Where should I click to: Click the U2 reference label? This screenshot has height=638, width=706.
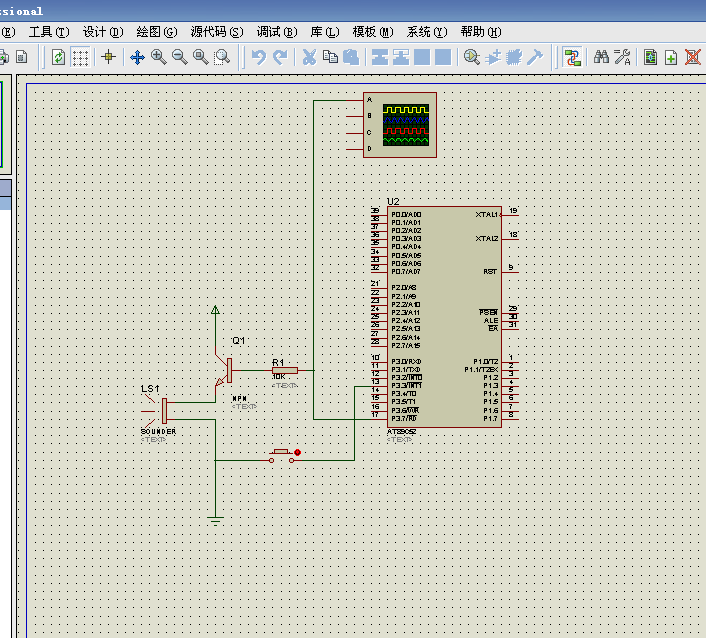(393, 201)
